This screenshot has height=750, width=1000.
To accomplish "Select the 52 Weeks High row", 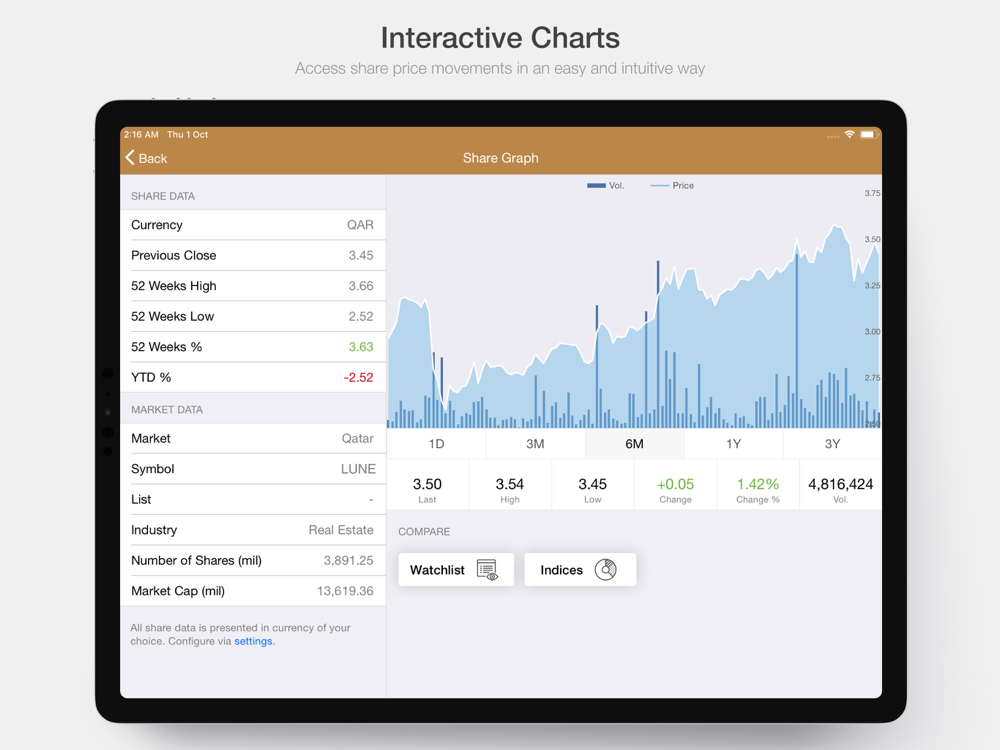I will [253, 286].
